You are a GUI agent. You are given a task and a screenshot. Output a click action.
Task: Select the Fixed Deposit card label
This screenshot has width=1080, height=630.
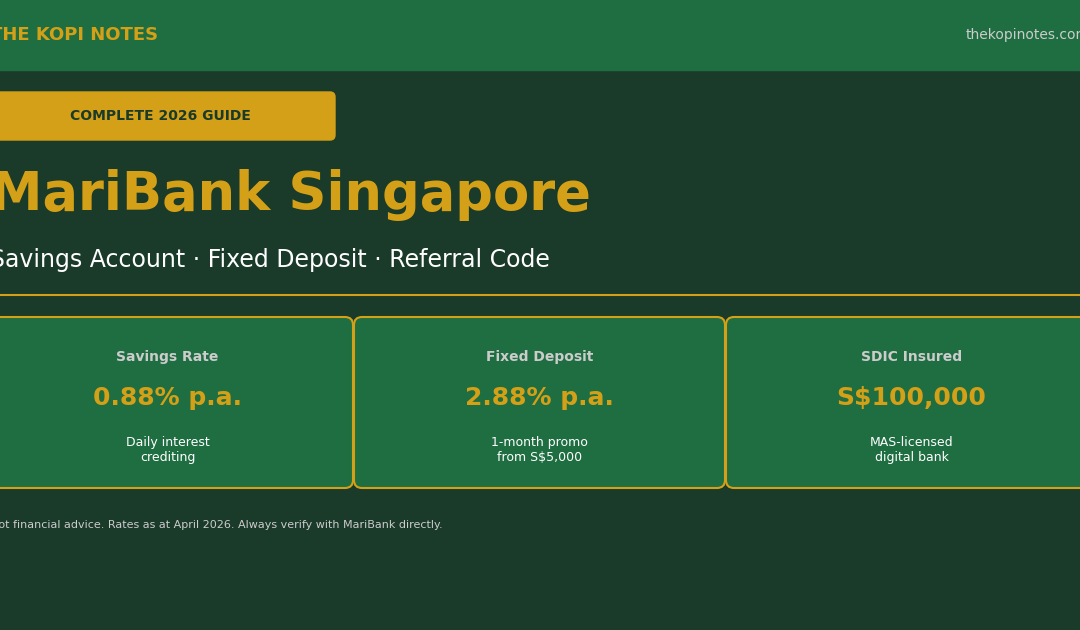coord(539,357)
